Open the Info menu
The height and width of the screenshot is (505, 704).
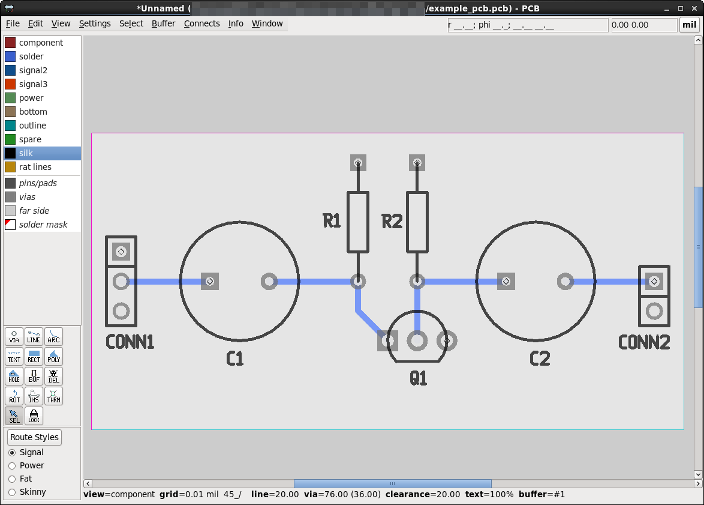coord(236,24)
